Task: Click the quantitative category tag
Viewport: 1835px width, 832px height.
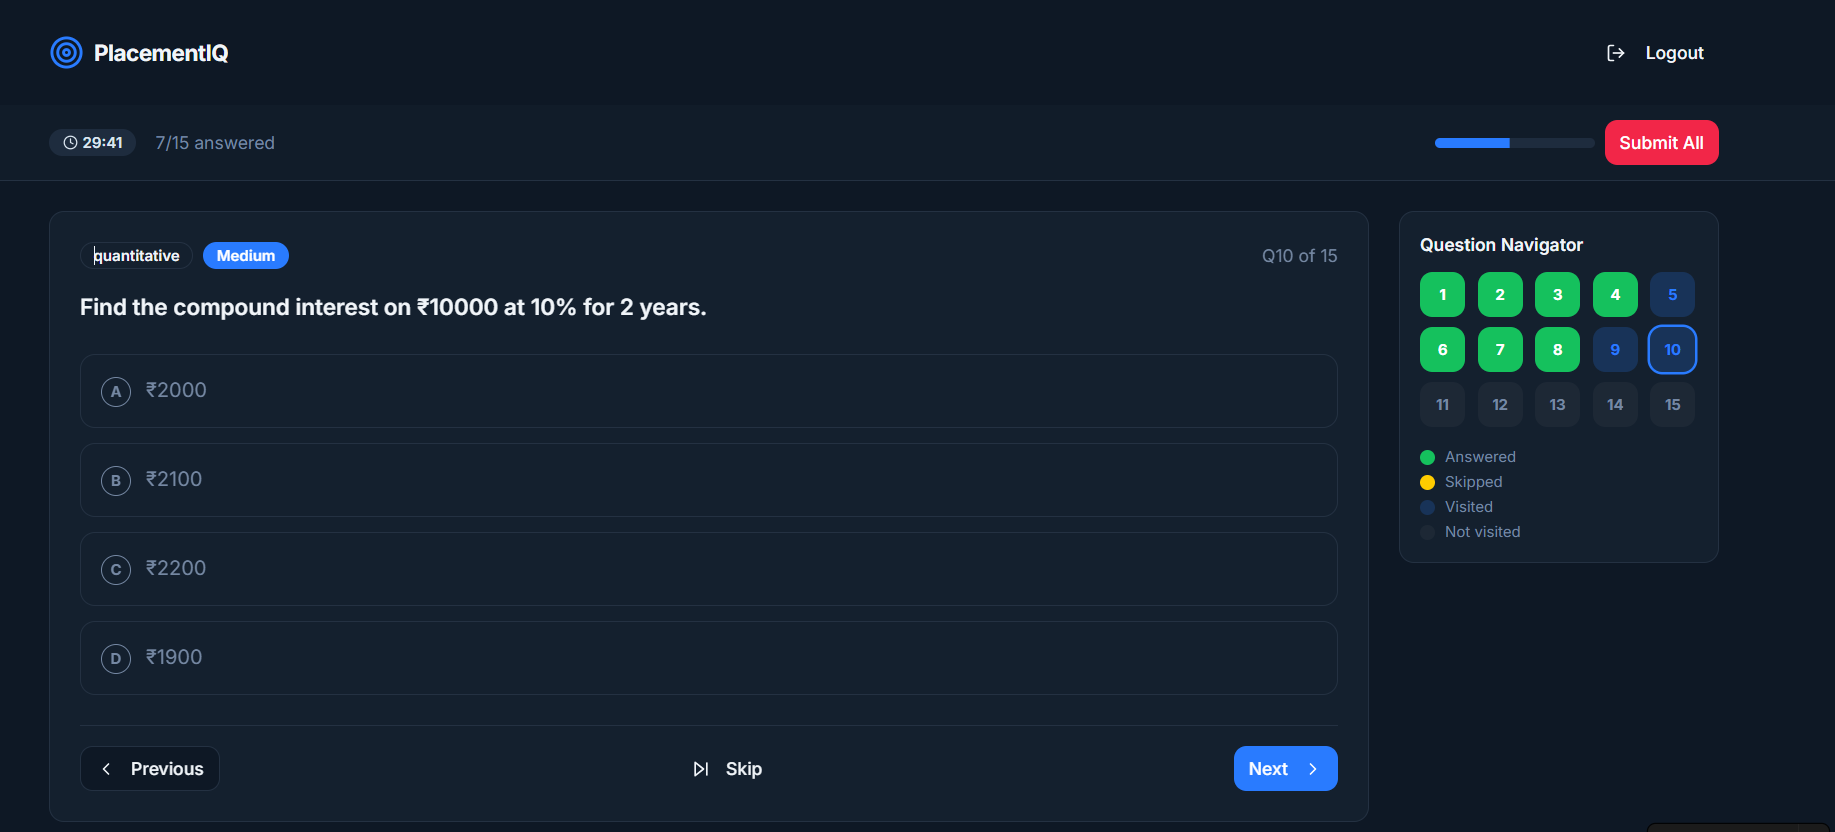Action: tap(136, 256)
